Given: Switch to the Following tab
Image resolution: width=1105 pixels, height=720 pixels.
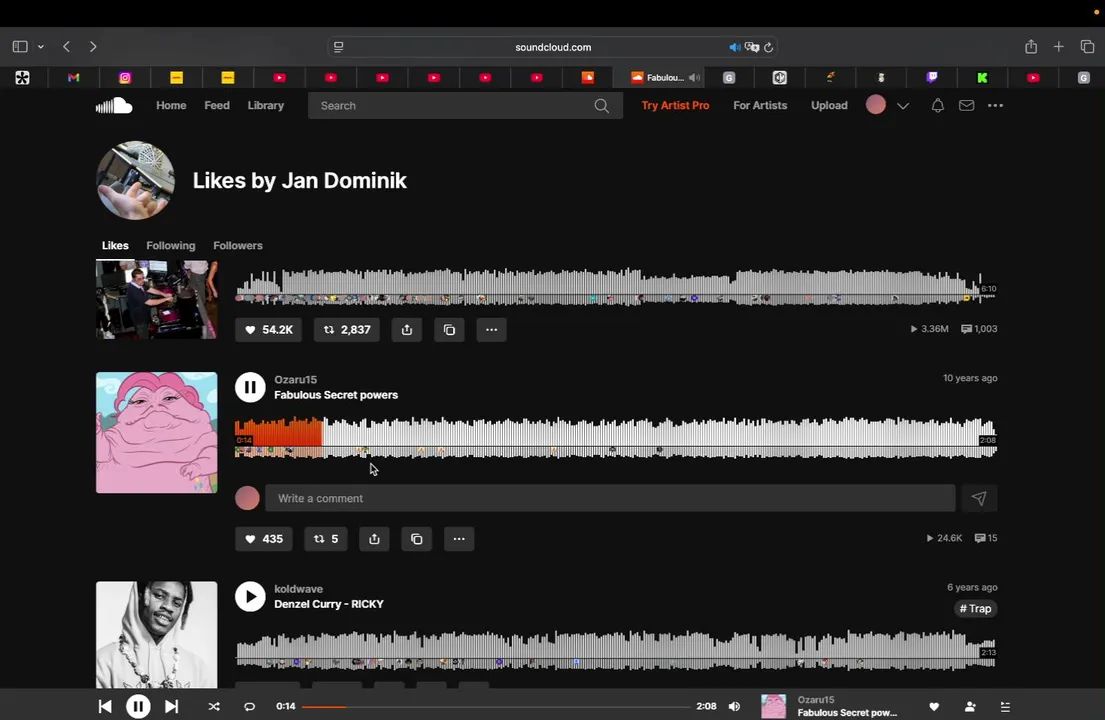Looking at the screenshot, I should (171, 246).
